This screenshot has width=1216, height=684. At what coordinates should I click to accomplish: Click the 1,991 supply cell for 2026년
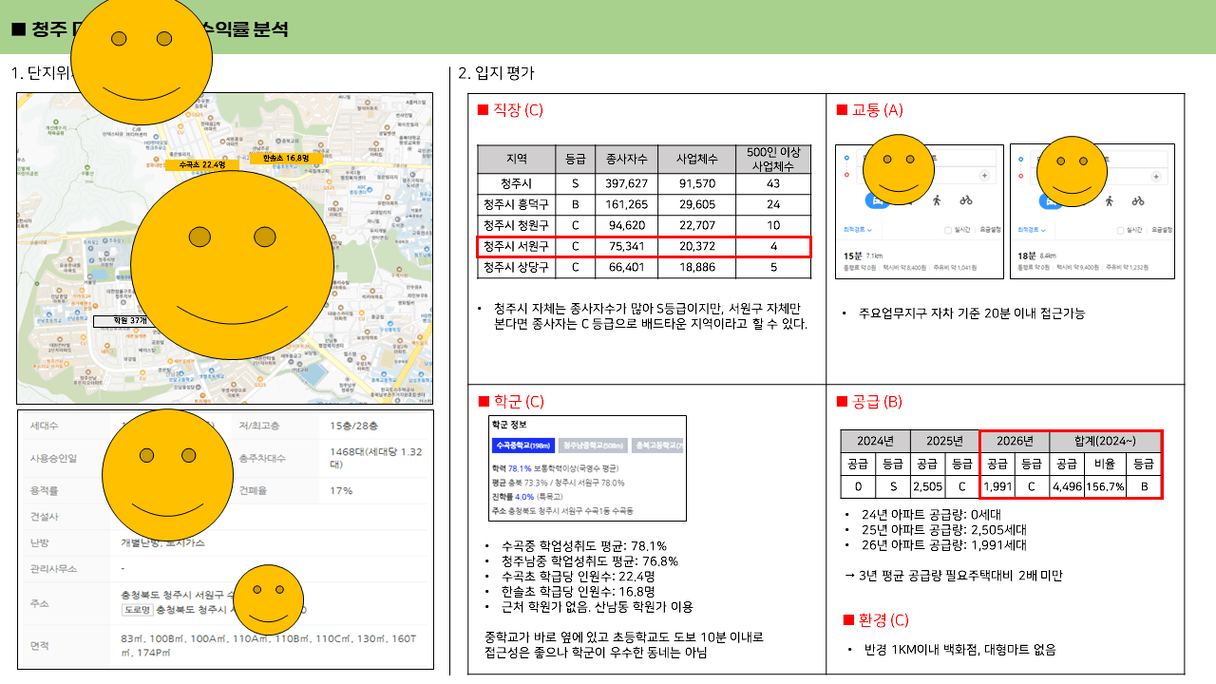997,488
